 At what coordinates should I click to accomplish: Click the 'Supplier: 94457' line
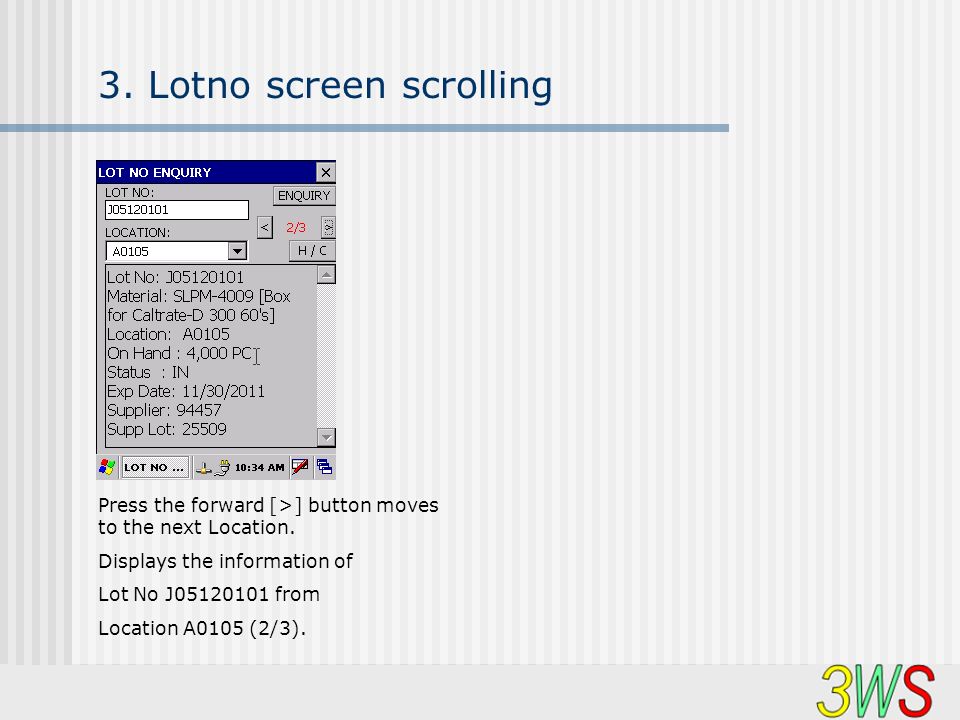[164, 410]
